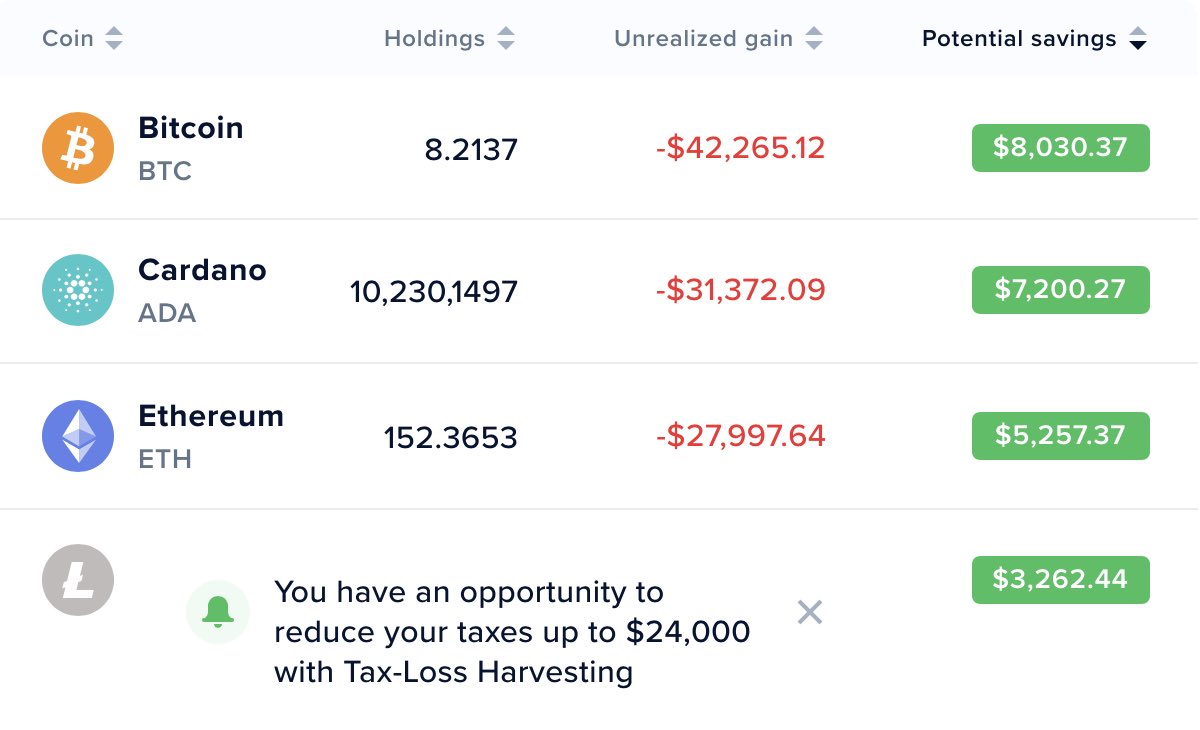Open the Bitcoin BTC name label
Image resolution: width=1200 pixels, height=730 pixels.
[190, 148]
